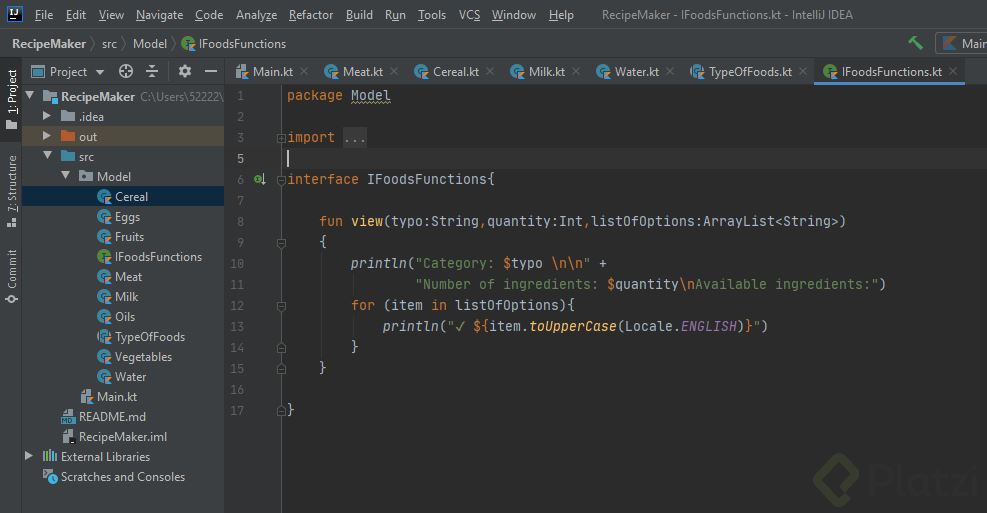
Task: Click src in the breadcrumb bar
Action: point(110,43)
